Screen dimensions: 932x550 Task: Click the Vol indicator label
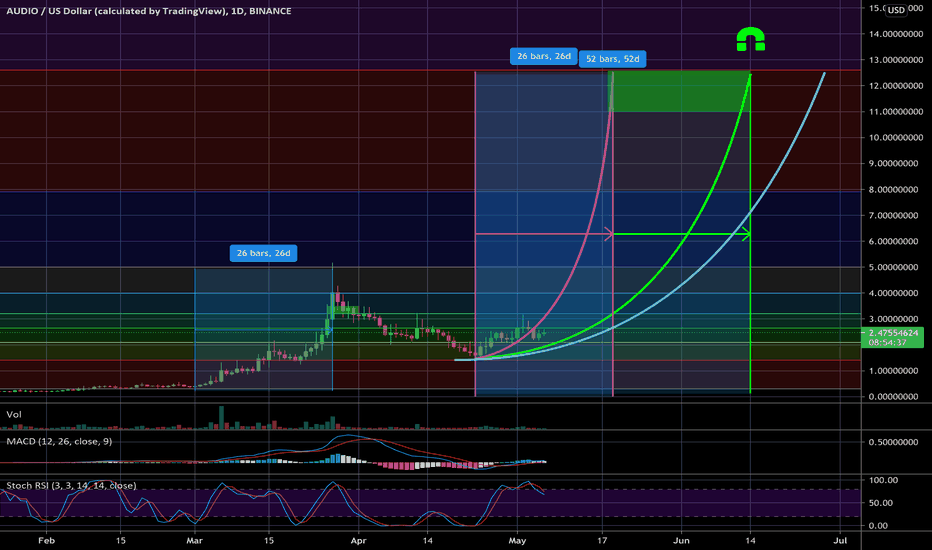[x=14, y=414]
